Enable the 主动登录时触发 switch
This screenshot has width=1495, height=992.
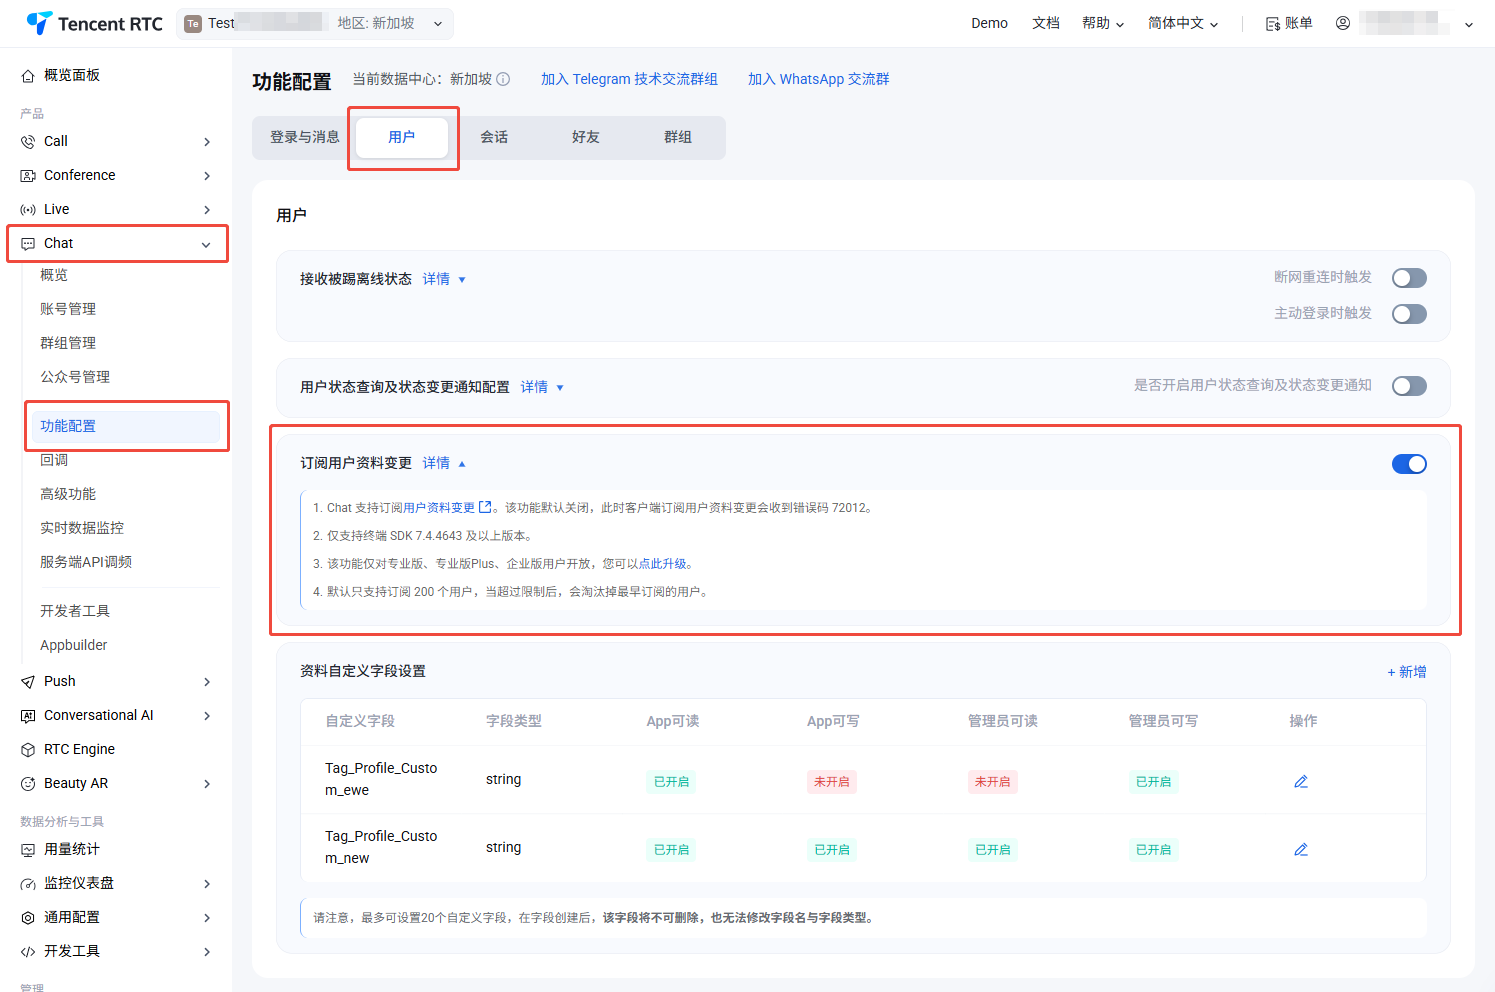click(x=1409, y=314)
